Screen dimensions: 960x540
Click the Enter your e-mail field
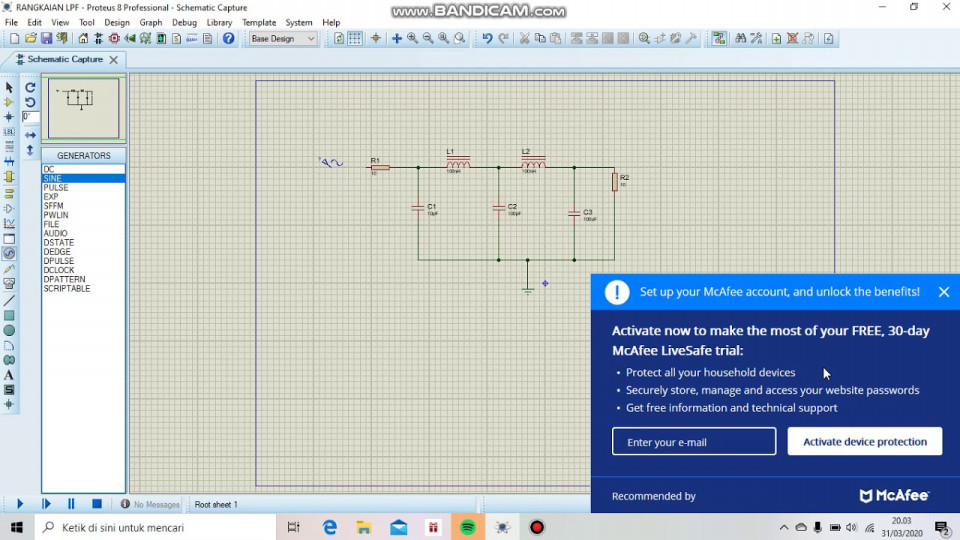[694, 442]
